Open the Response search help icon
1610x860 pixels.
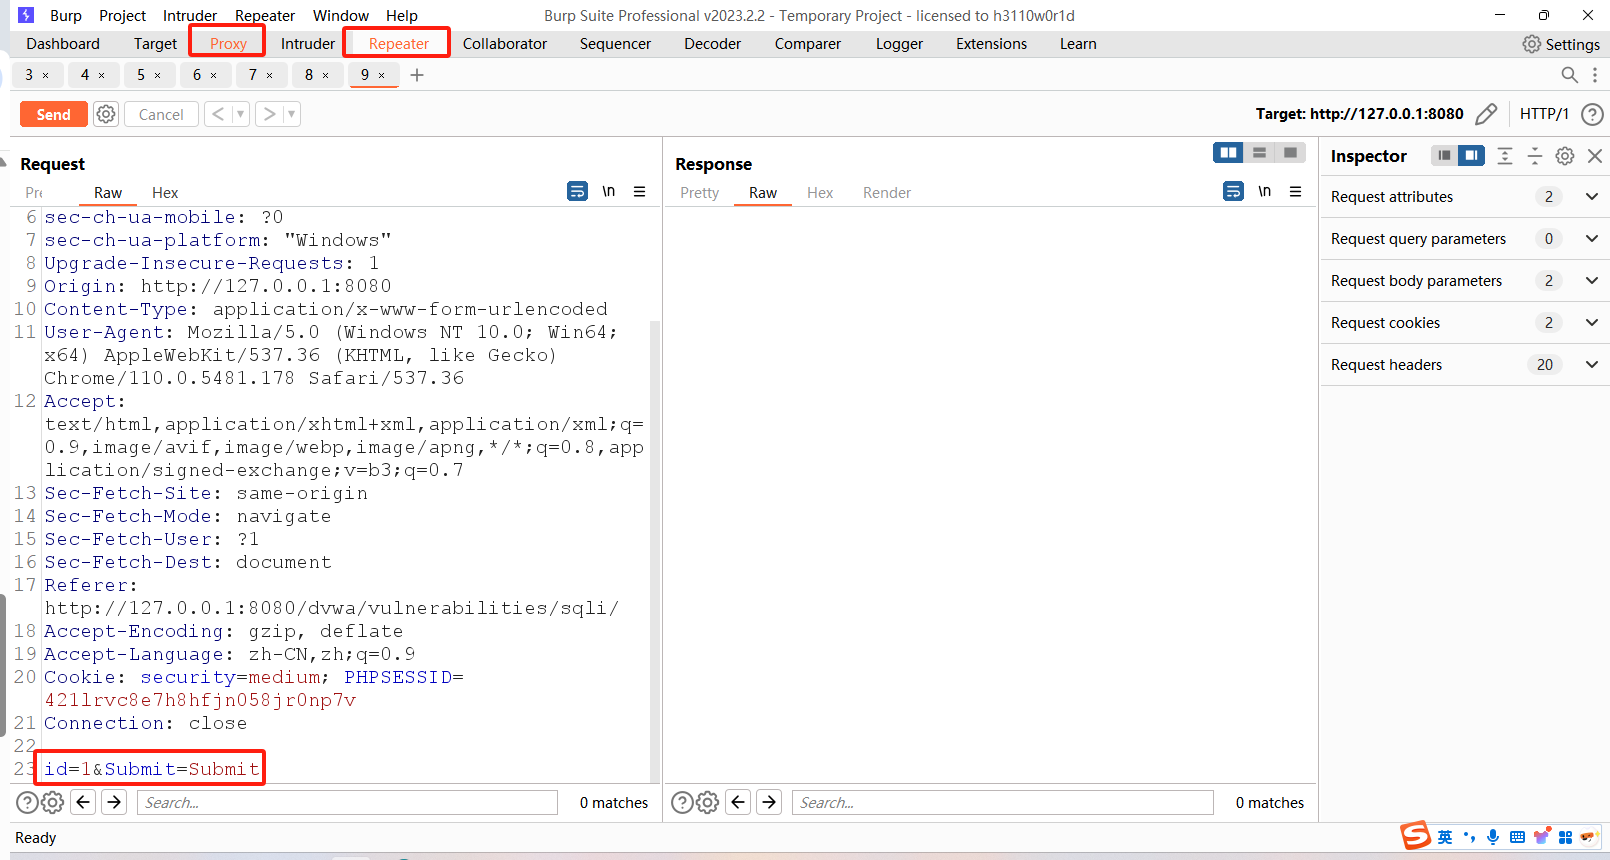click(x=682, y=802)
